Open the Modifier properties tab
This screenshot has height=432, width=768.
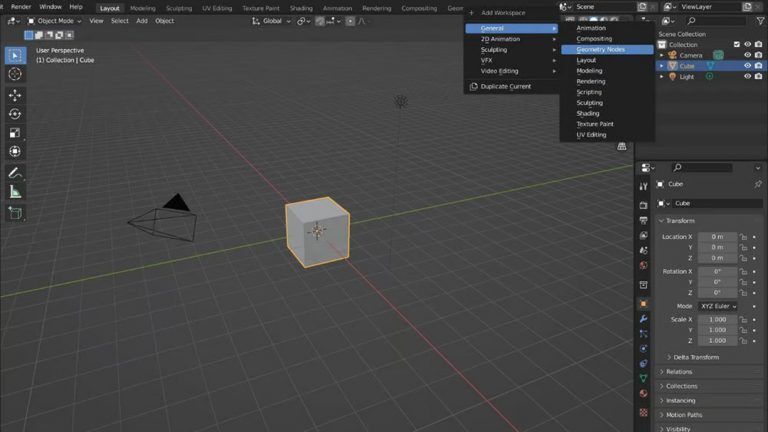pyautogui.click(x=644, y=319)
